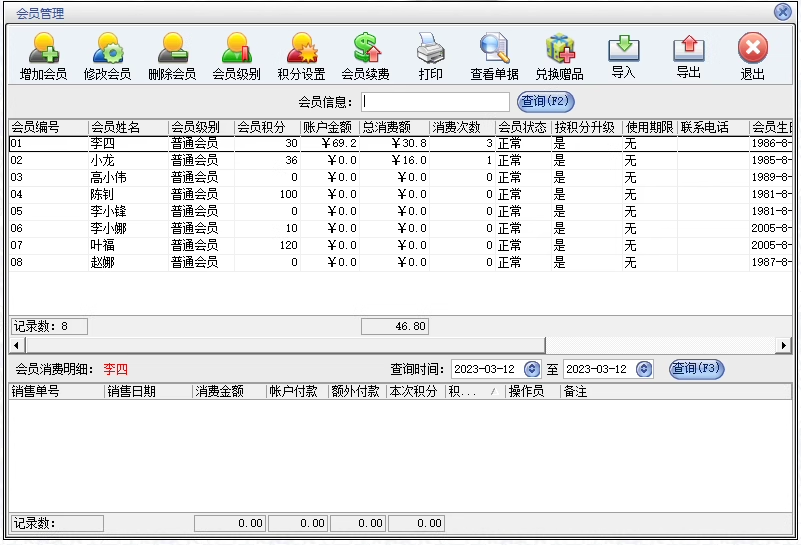Sort by 总消费额 column header
The height and width of the screenshot is (545, 801).
coord(394,127)
